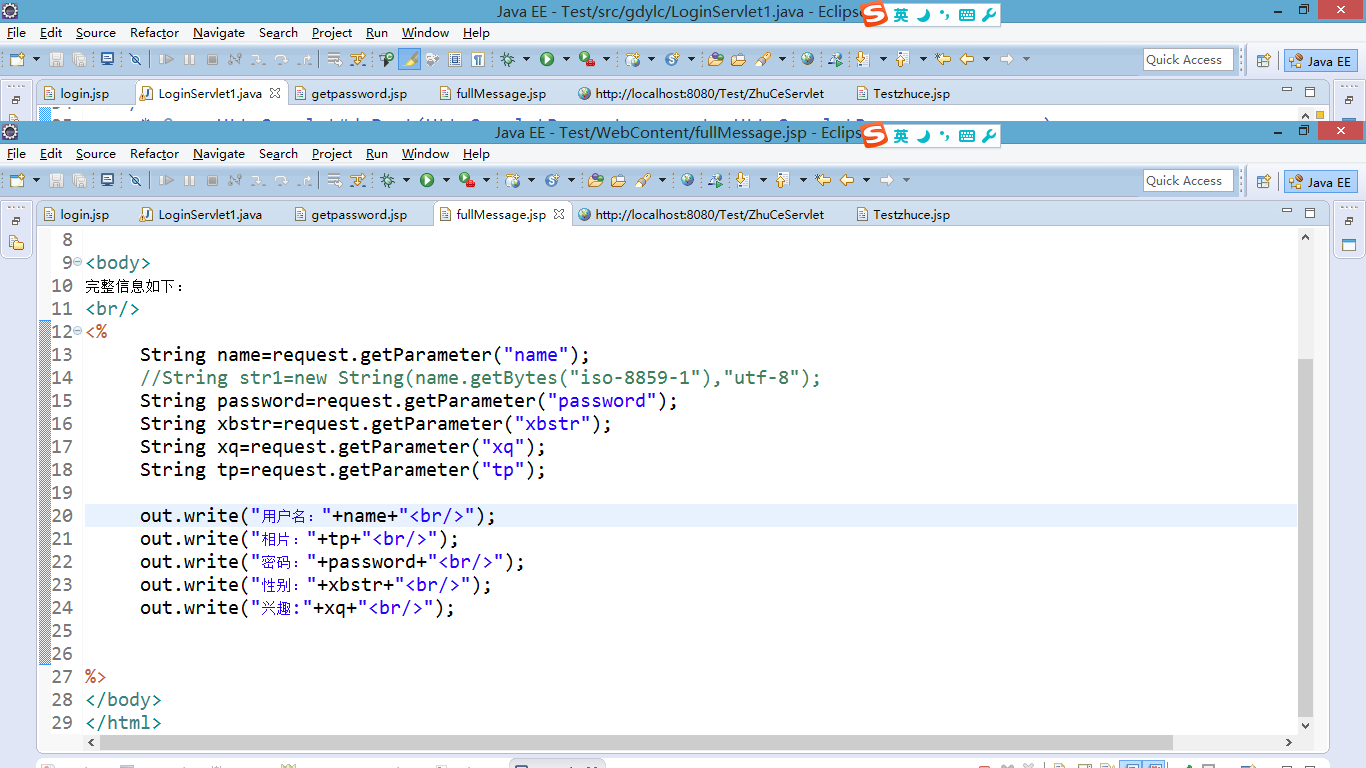Click Step Into icon in fullMessage.jsp window toolbar
Screen dimensions: 1366x768
[258, 180]
